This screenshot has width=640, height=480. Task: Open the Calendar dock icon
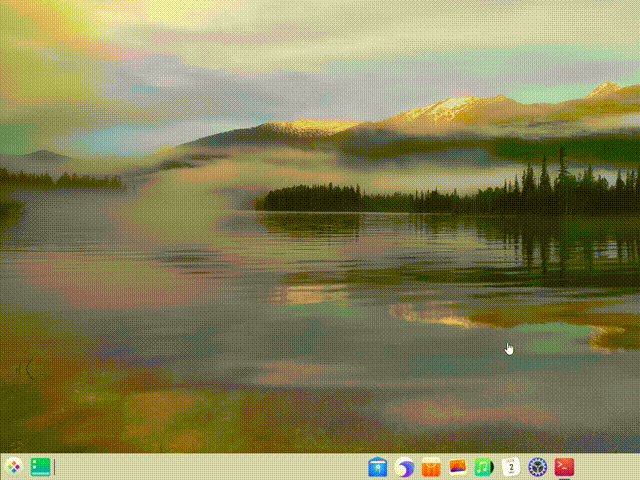[511, 467]
